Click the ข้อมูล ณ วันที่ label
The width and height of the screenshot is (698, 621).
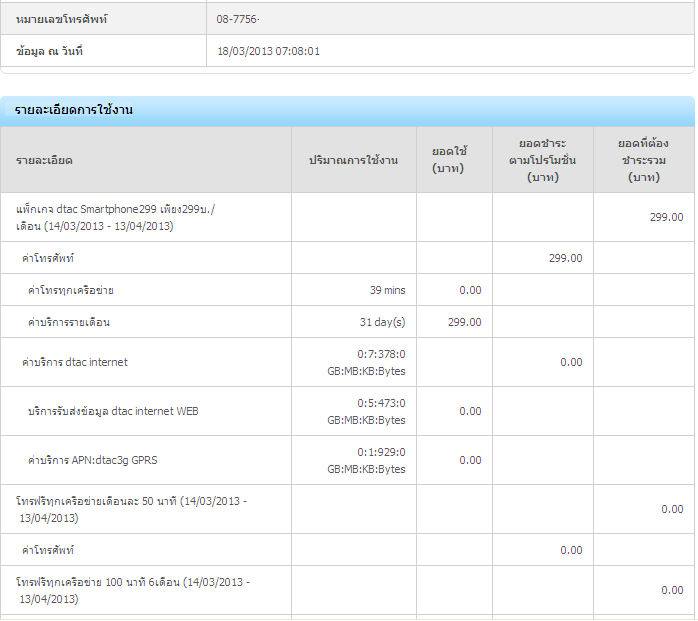pyautogui.click(x=50, y=51)
